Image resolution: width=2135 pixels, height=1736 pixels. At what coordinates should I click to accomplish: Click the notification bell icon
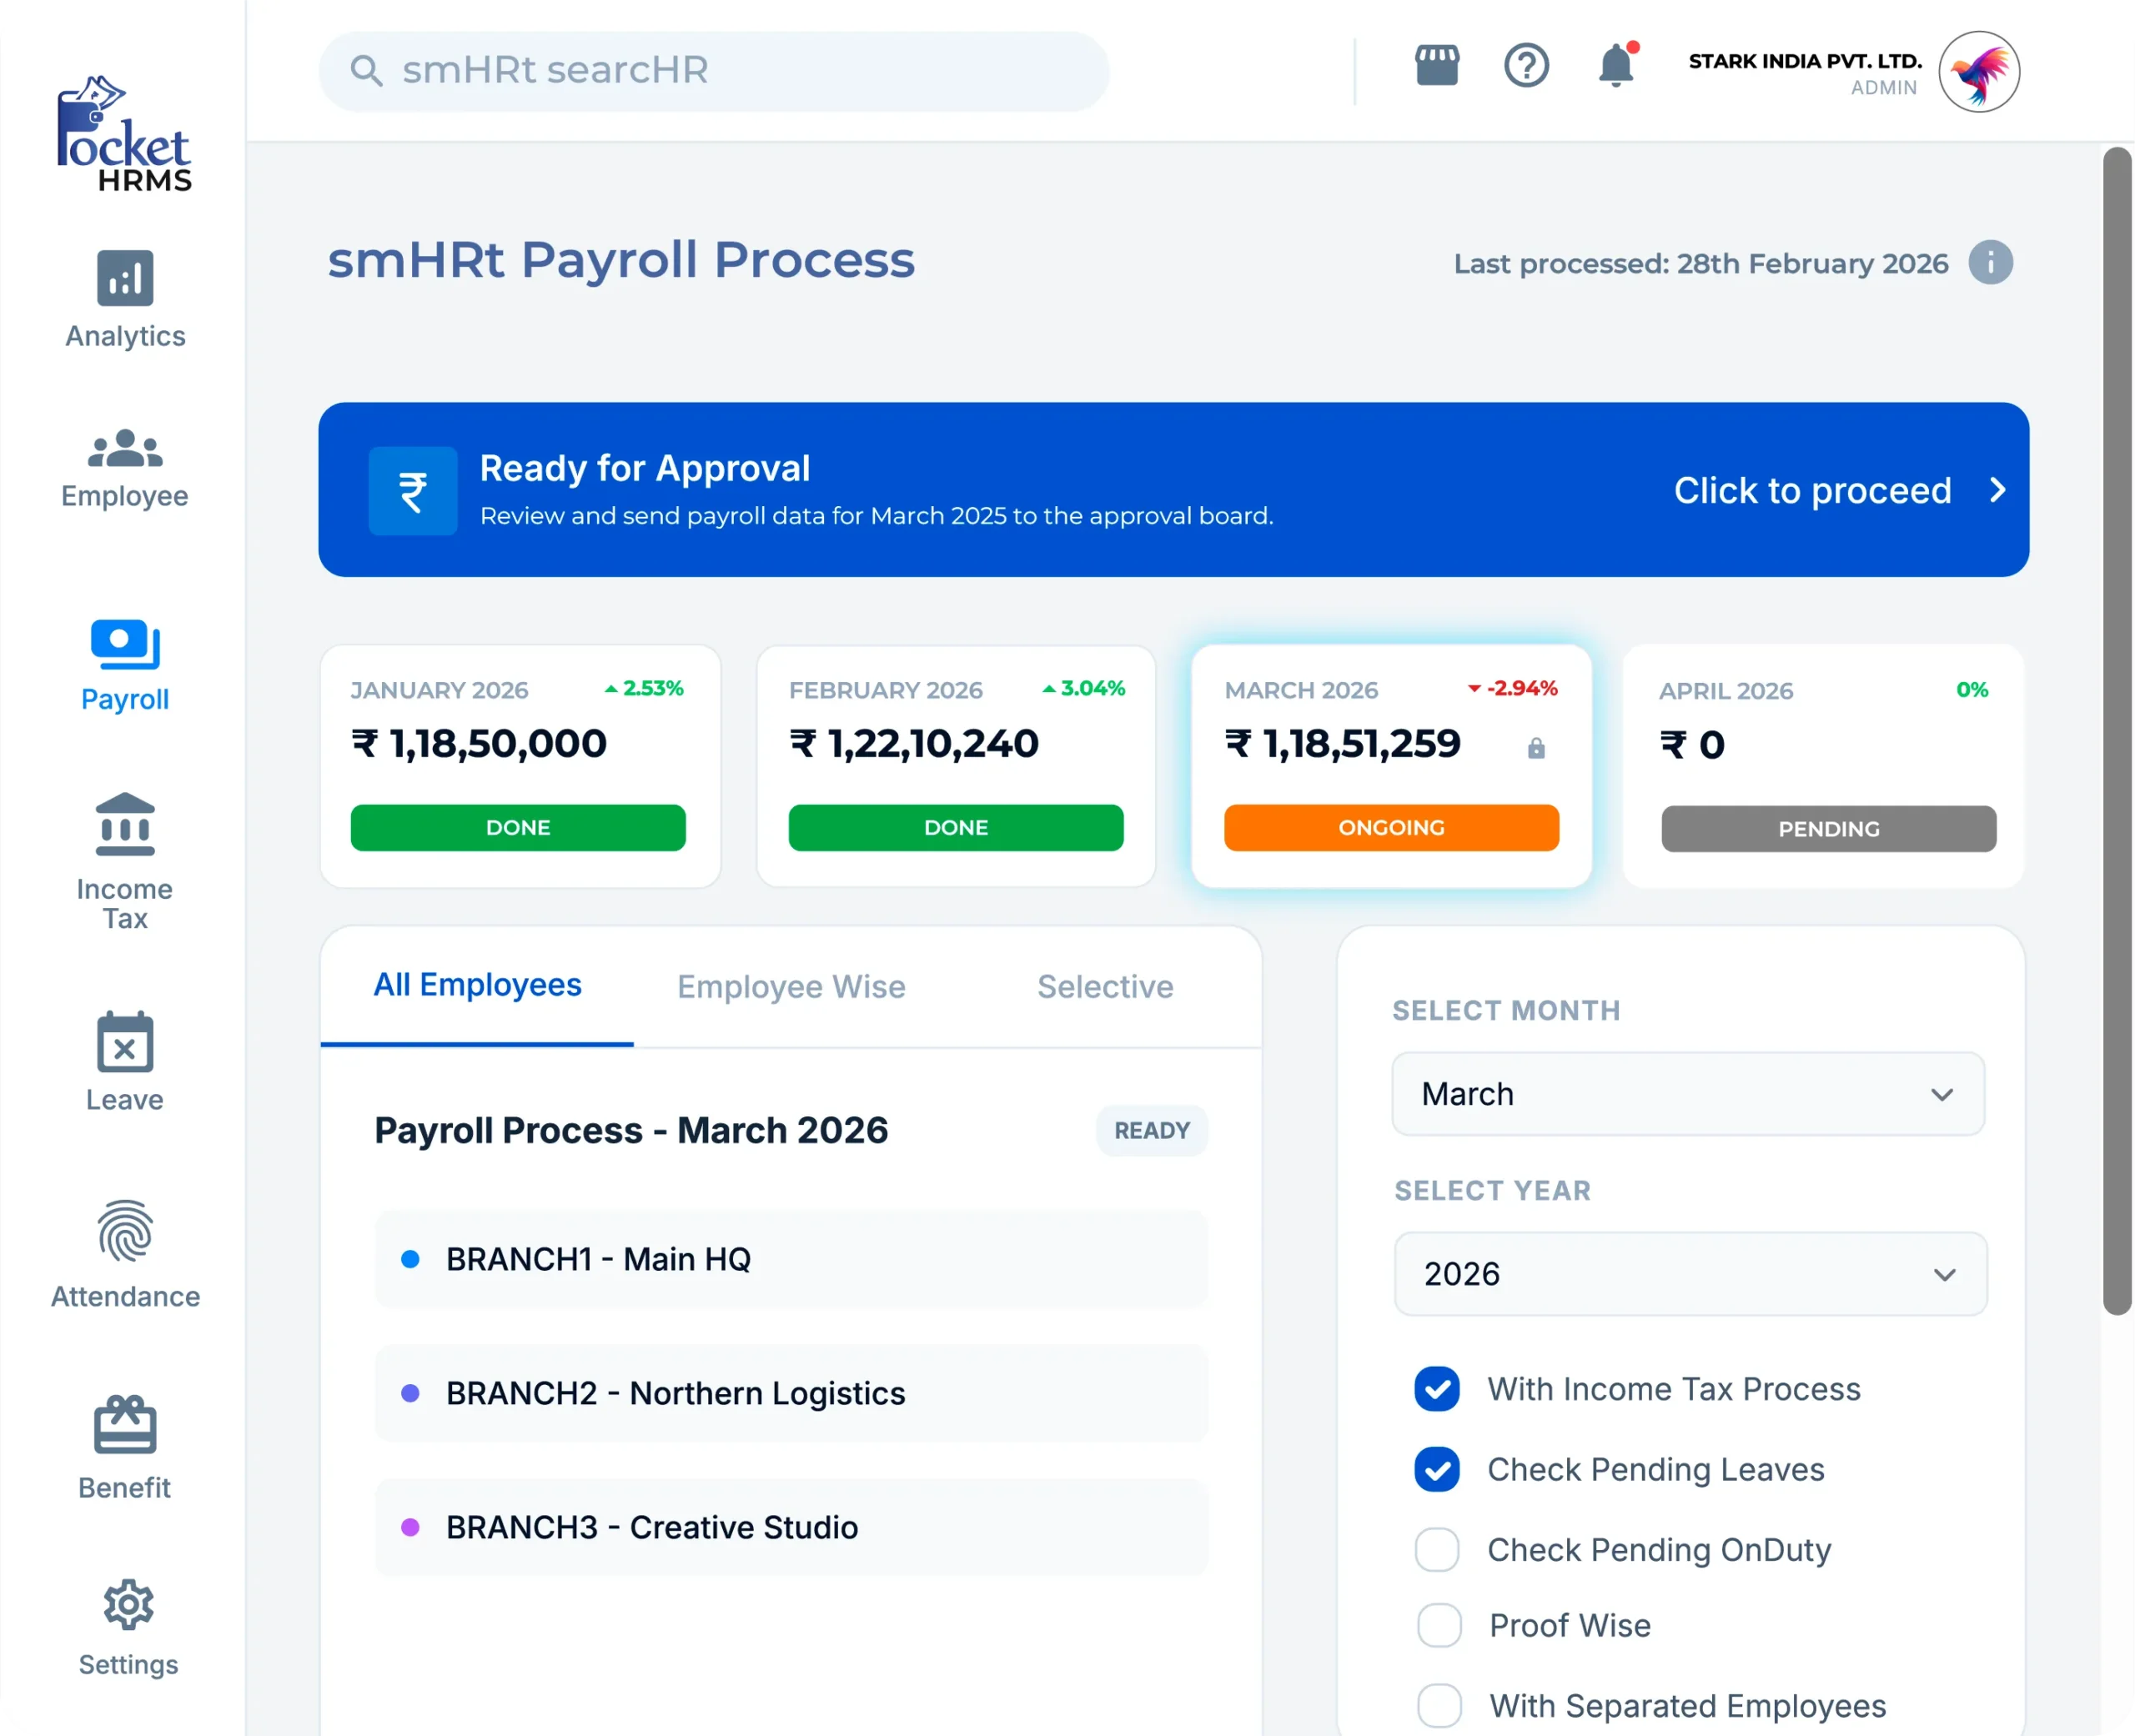(x=1615, y=67)
